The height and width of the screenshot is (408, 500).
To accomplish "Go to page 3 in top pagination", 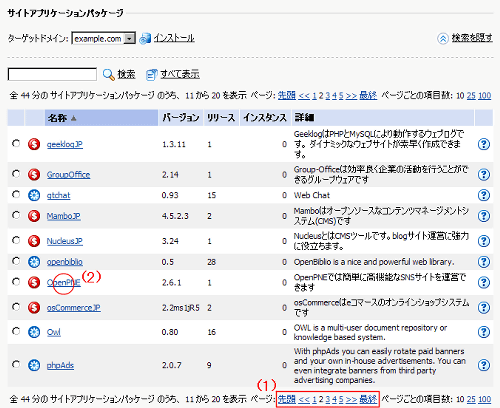I will coord(328,96).
